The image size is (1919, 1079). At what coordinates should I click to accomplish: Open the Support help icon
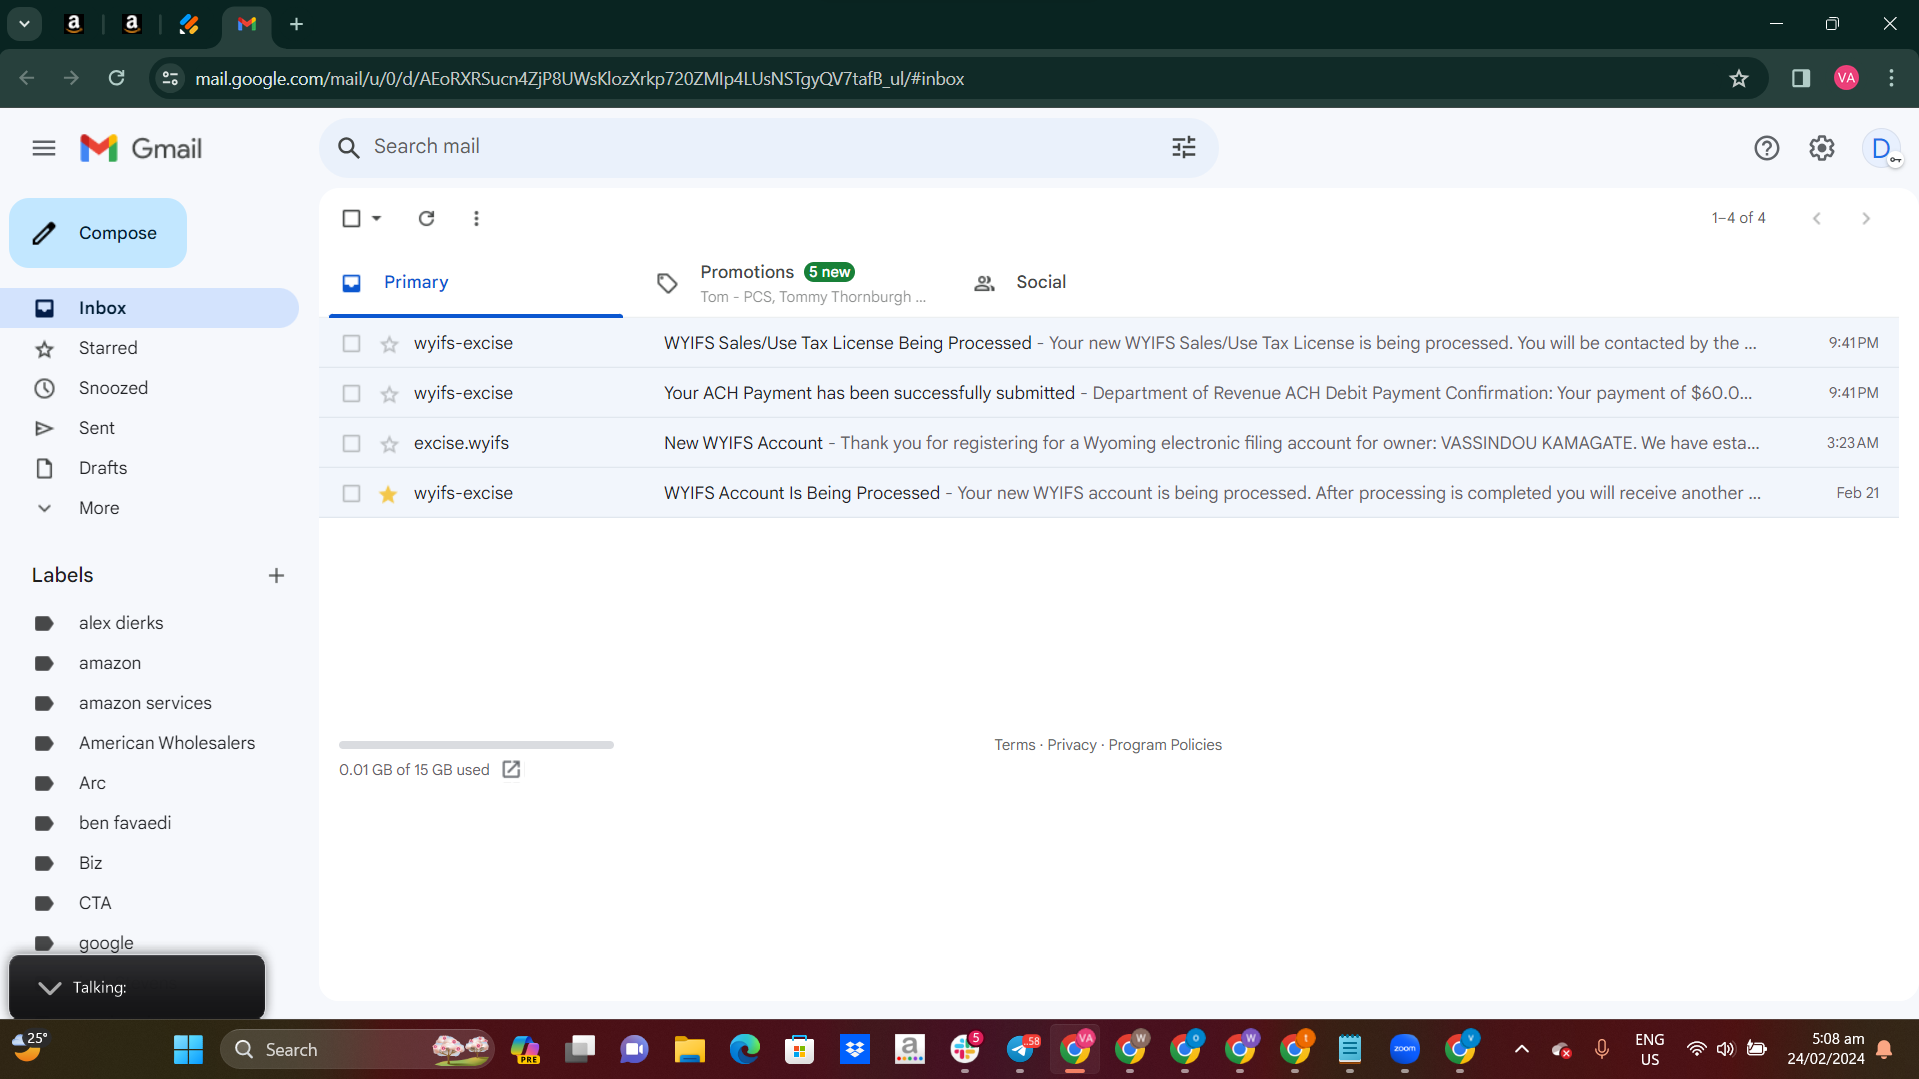(x=1767, y=148)
